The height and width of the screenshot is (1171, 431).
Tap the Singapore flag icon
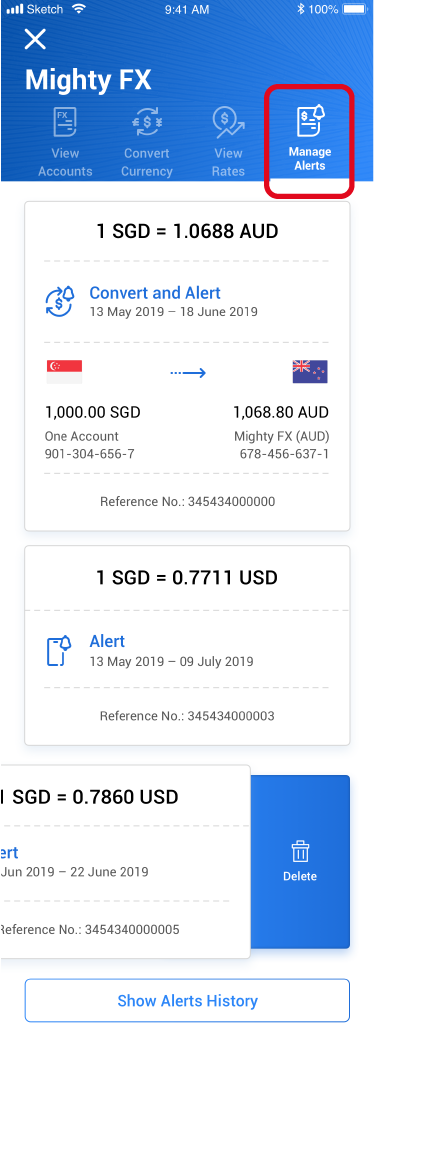click(64, 371)
